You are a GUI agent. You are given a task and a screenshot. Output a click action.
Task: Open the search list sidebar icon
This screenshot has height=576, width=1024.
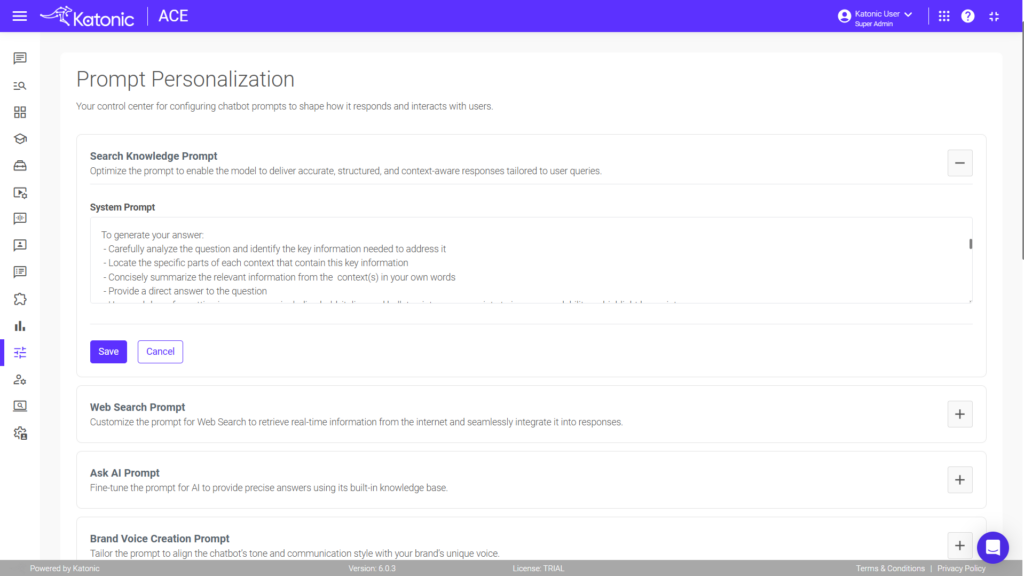coord(20,86)
